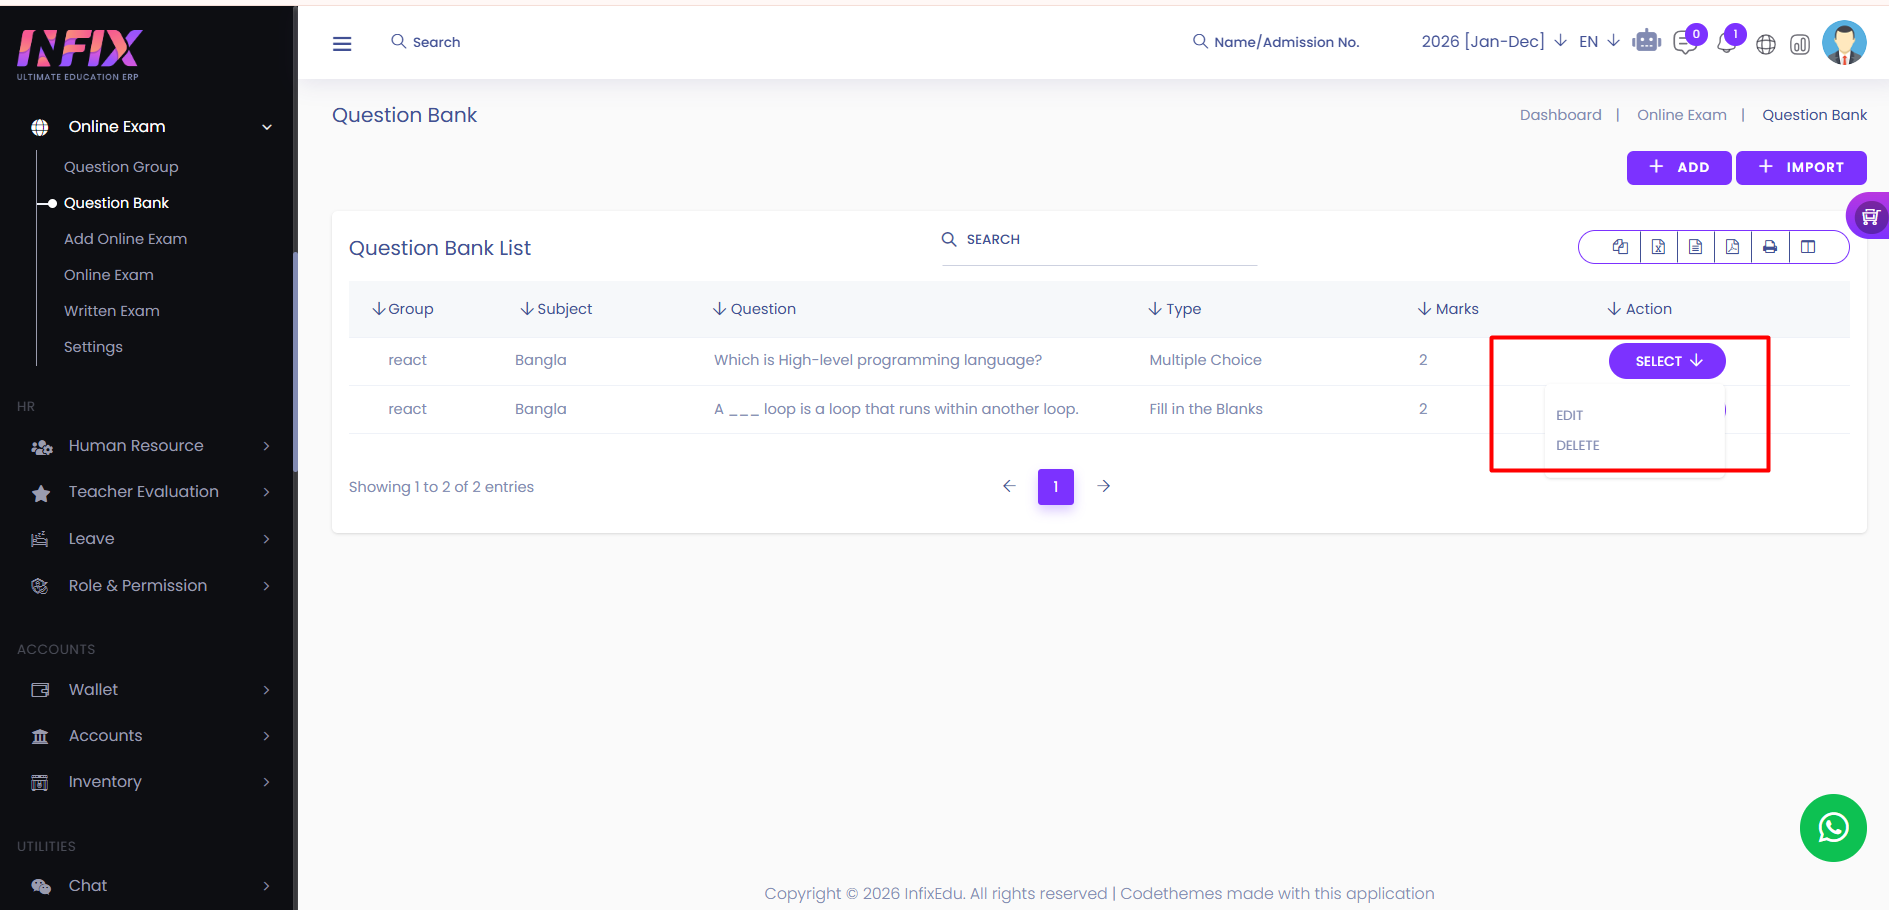Select page 1 in pagination

point(1056,487)
